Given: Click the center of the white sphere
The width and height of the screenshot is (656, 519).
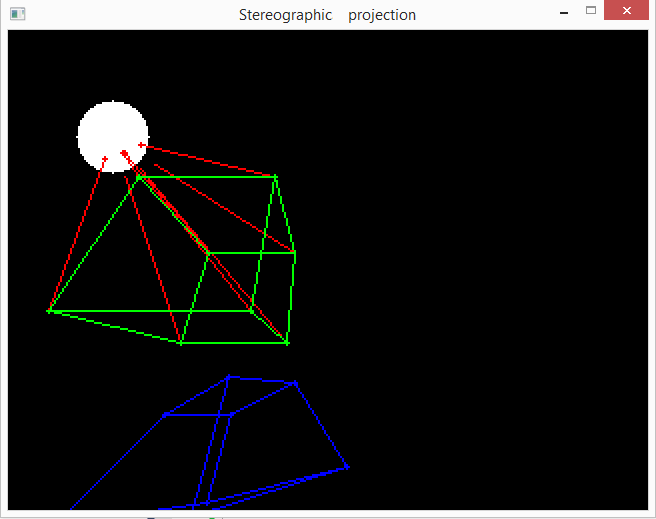Looking at the screenshot, I should pyautogui.click(x=113, y=137).
